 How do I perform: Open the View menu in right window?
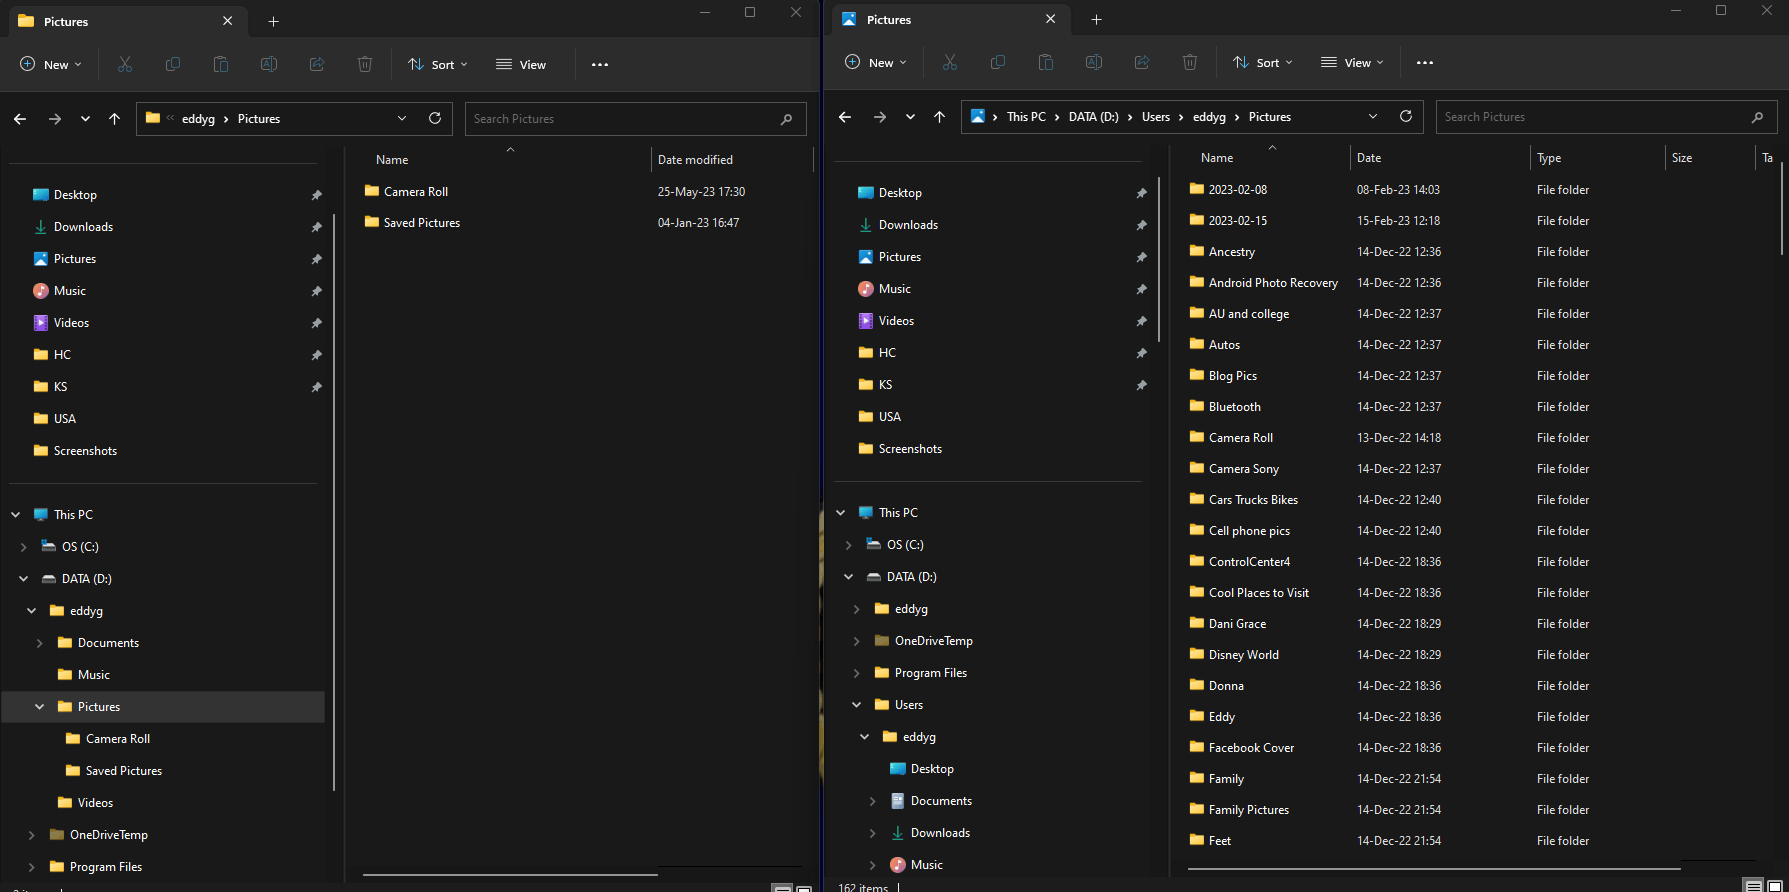[1352, 62]
